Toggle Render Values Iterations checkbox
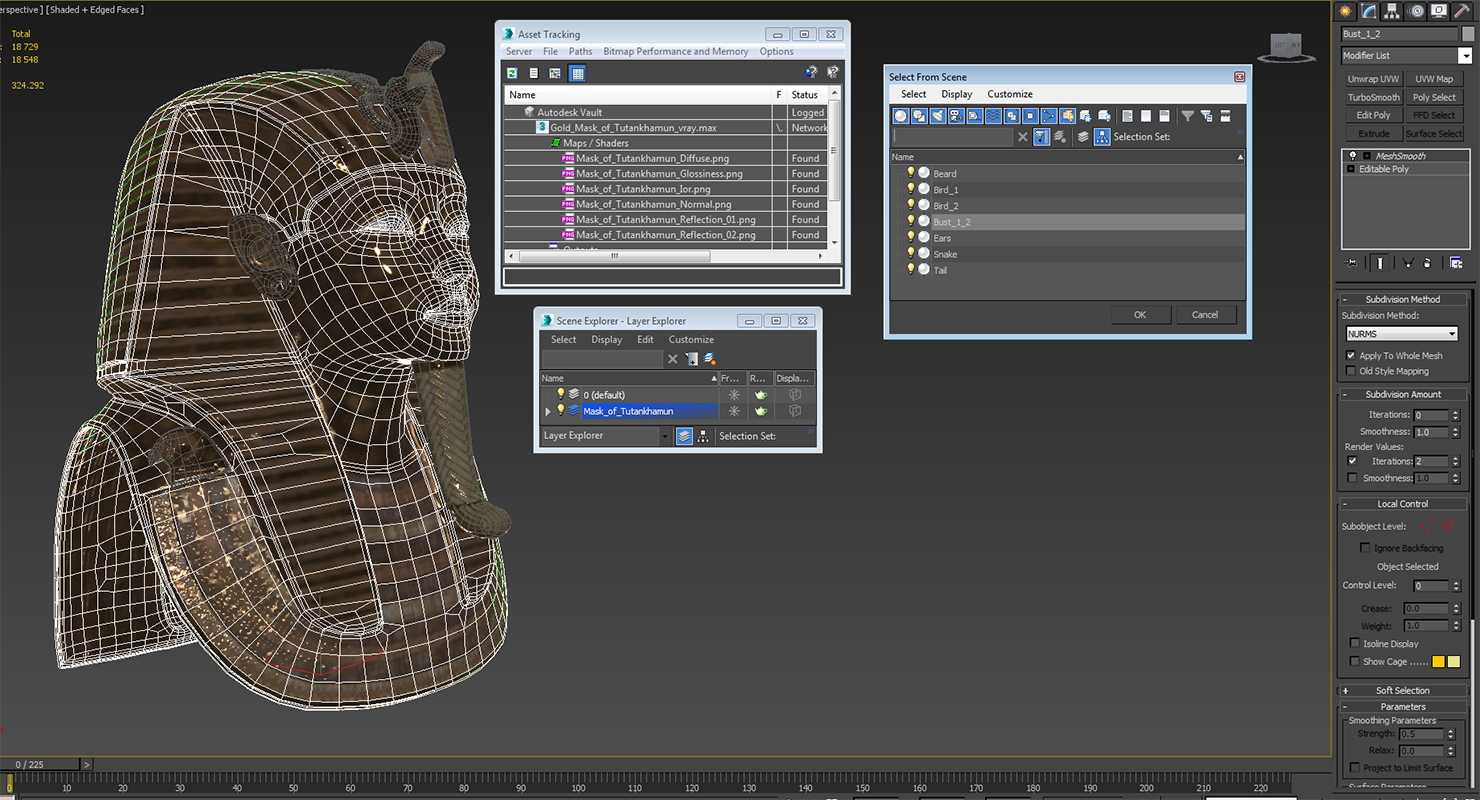The image size is (1480, 800). [x=1352, y=461]
